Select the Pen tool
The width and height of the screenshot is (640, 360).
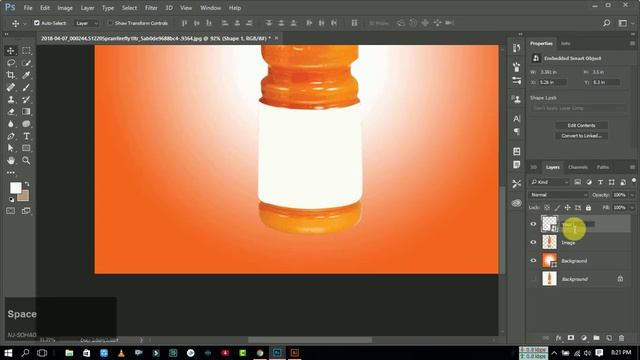tap(11, 136)
